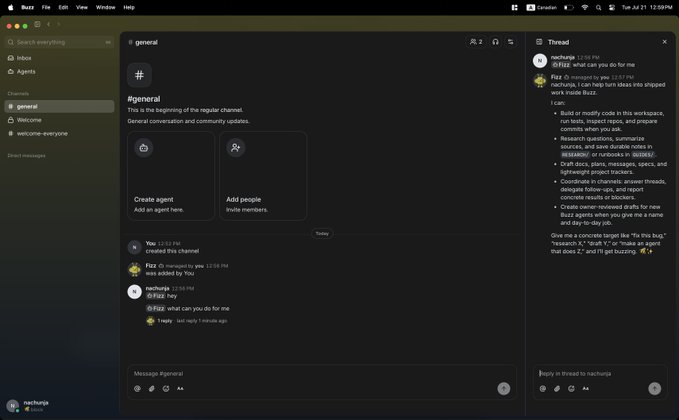Click the Today date divider pill
This screenshot has width=679, height=420.
click(x=322, y=233)
